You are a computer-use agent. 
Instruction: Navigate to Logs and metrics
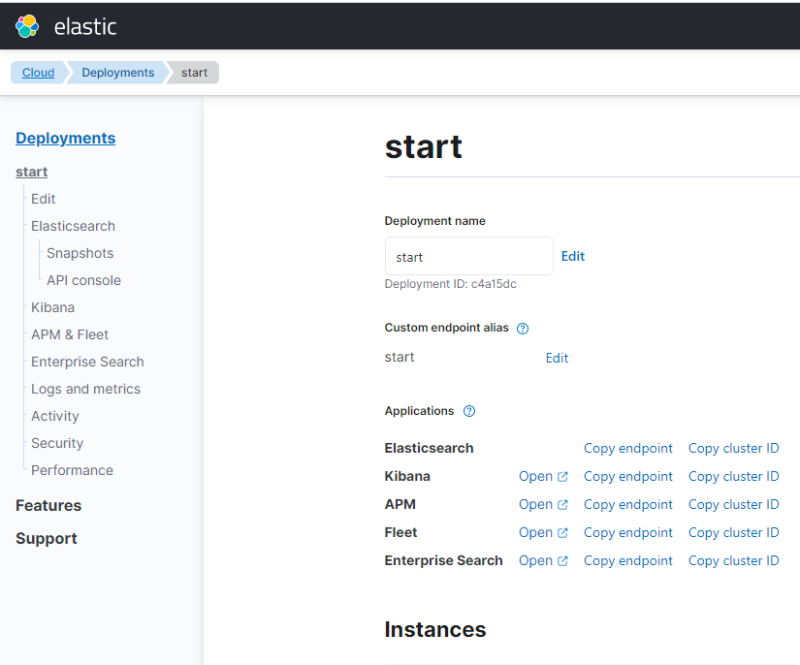point(86,389)
